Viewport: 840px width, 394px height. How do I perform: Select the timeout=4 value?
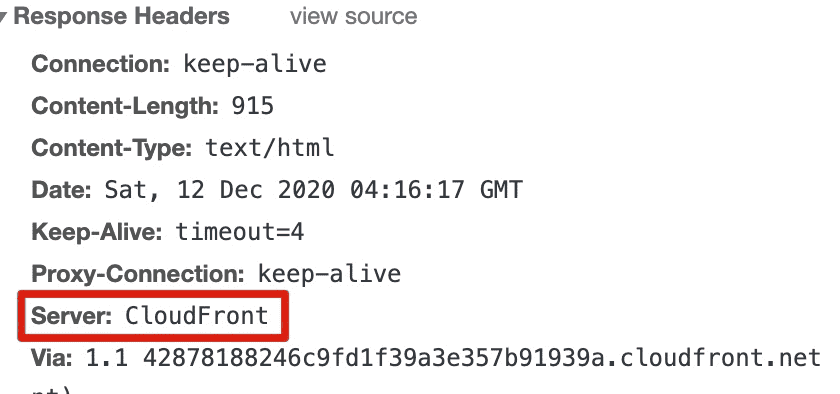pyautogui.click(x=240, y=232)
